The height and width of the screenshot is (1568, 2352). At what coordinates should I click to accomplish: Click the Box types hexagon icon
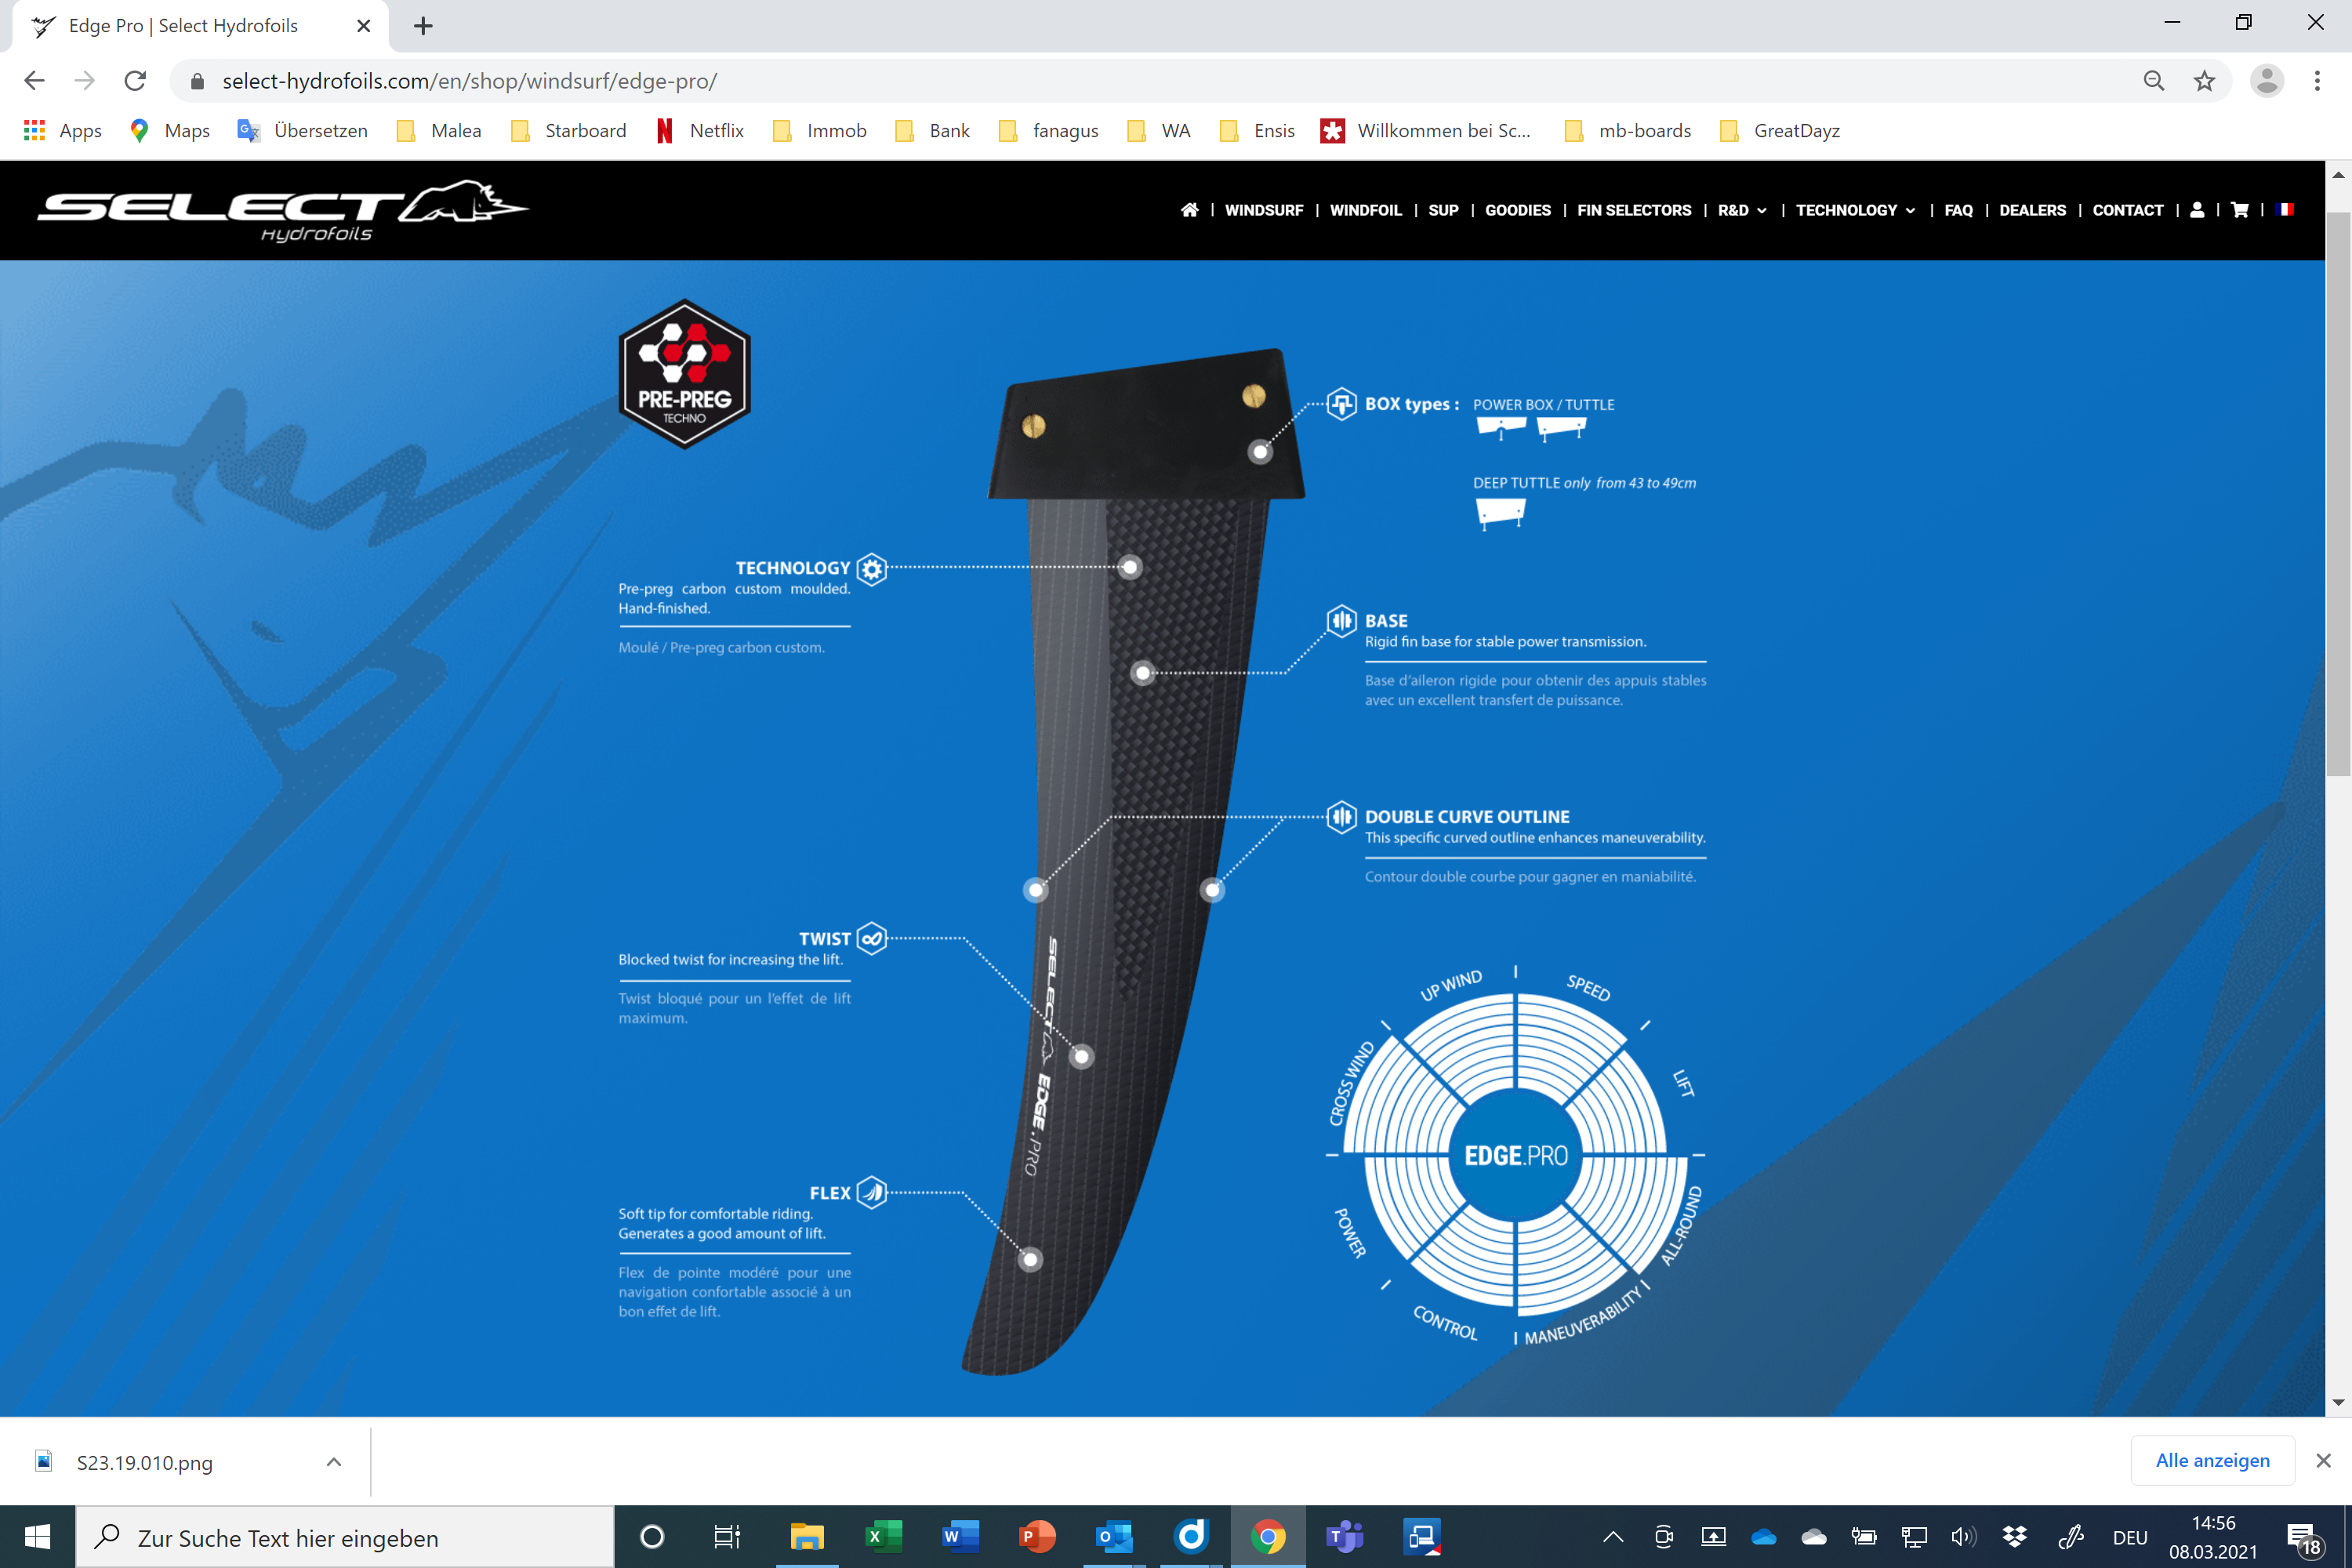(1342, 404)
